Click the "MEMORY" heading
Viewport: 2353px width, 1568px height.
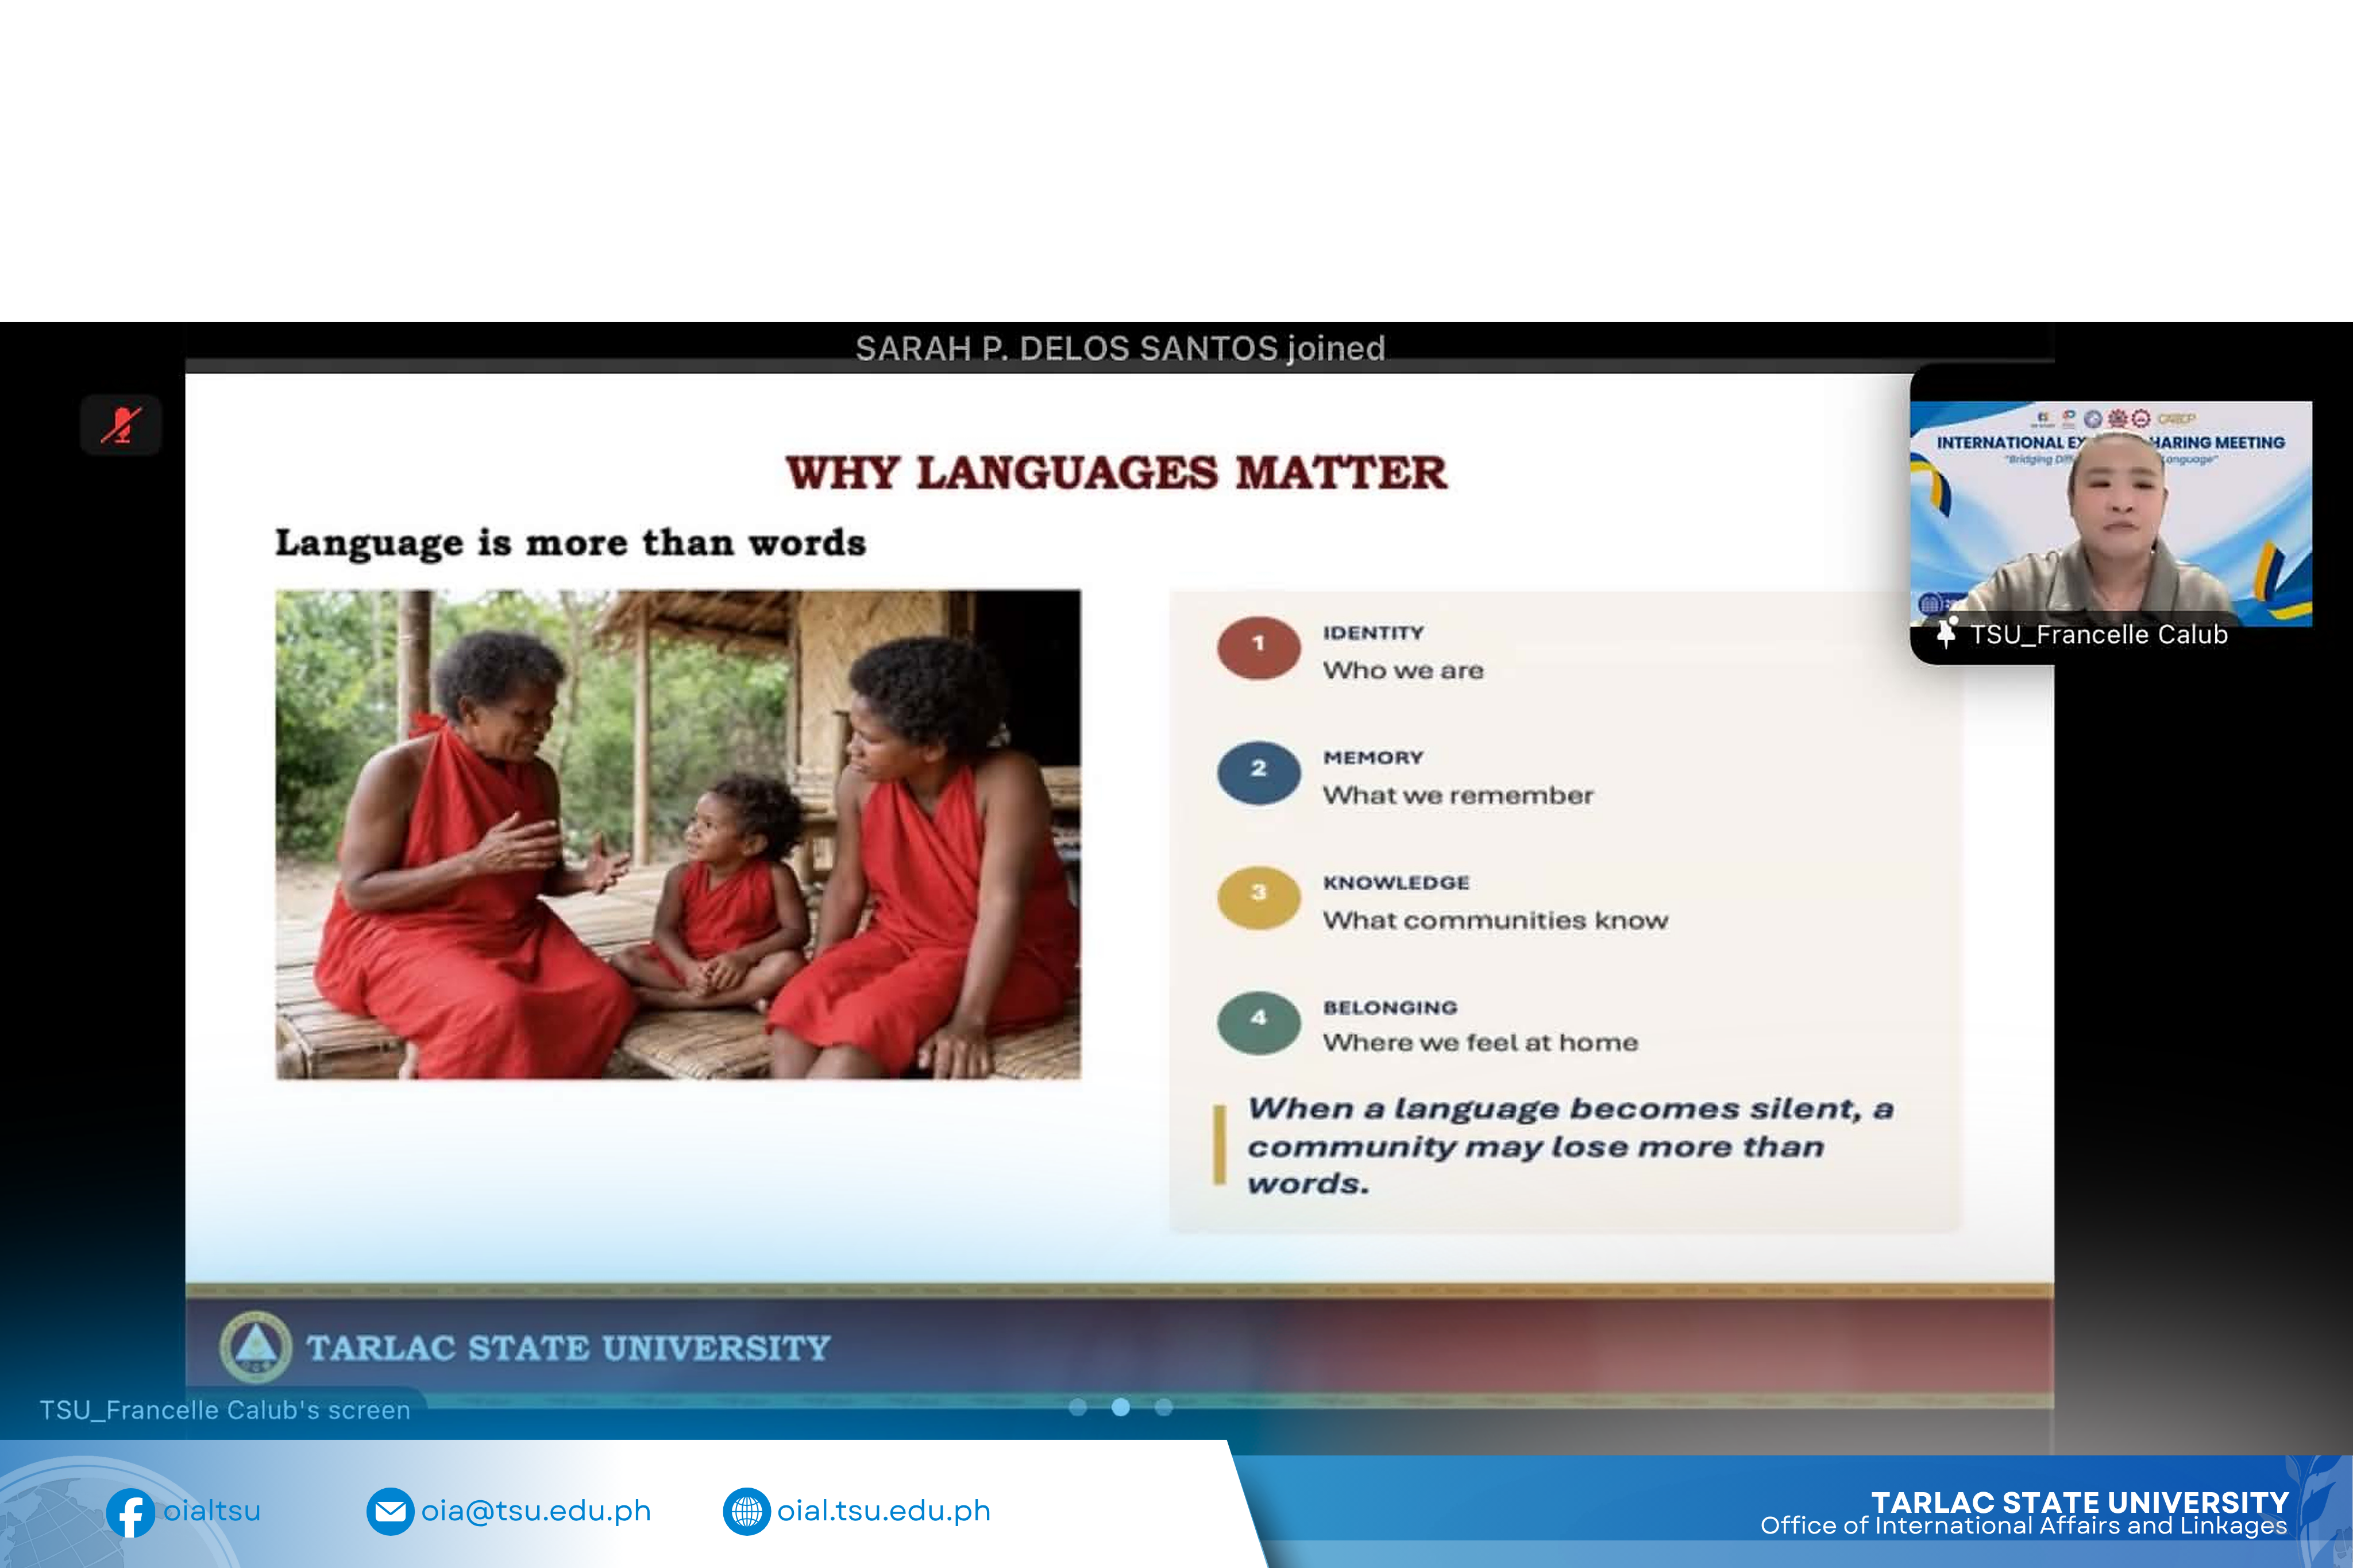(1374, 758)
